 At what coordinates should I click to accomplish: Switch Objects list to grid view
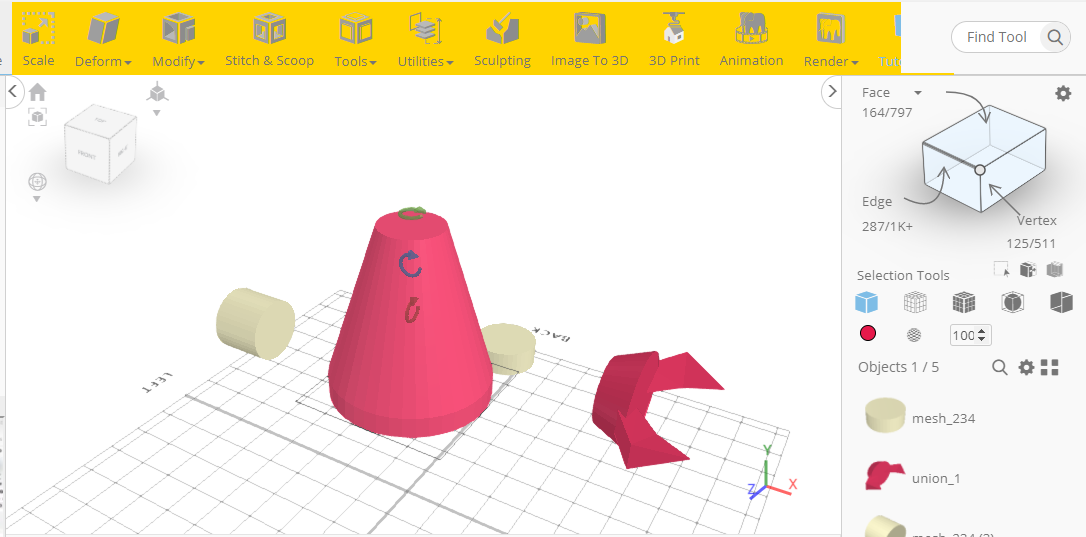pyautogui.click(x=1050, y=367)
